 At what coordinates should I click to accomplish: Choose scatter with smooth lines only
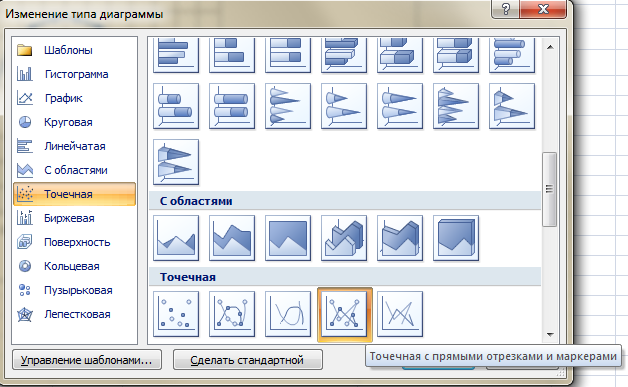288,314
